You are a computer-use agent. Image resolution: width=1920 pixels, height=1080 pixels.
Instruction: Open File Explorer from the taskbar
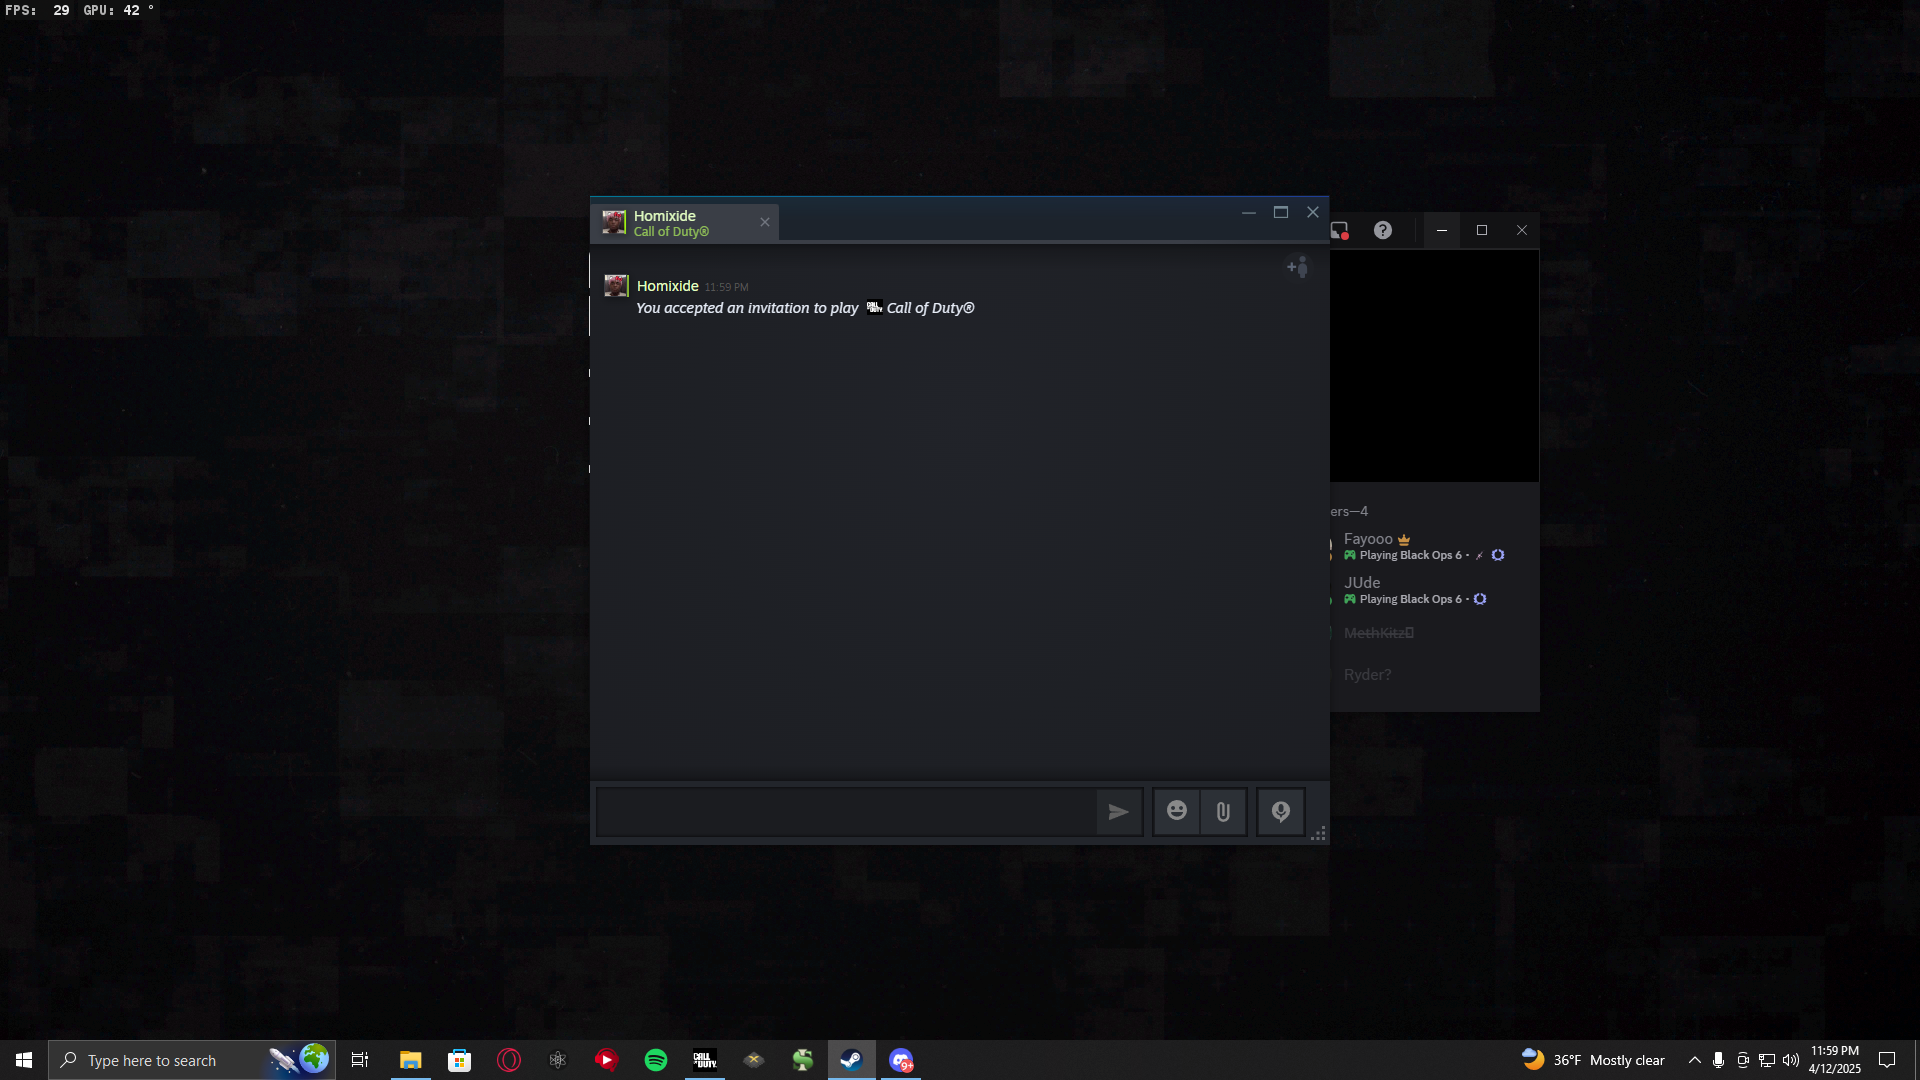pyautogui.click(x=410, y=1060)
